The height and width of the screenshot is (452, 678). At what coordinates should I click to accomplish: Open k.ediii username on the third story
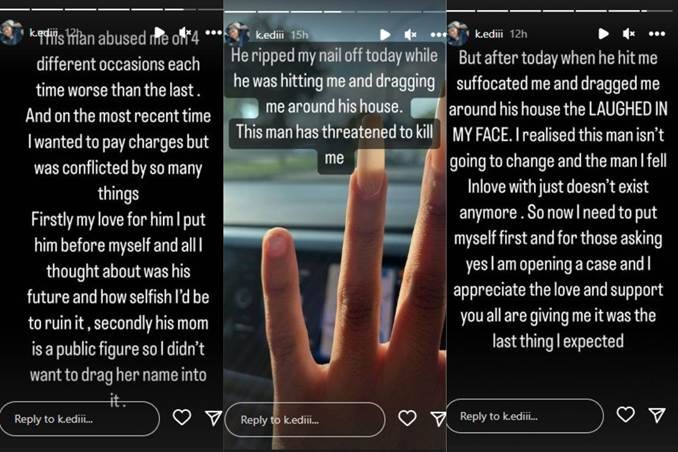pyautogui.click(x=489, y=34)
